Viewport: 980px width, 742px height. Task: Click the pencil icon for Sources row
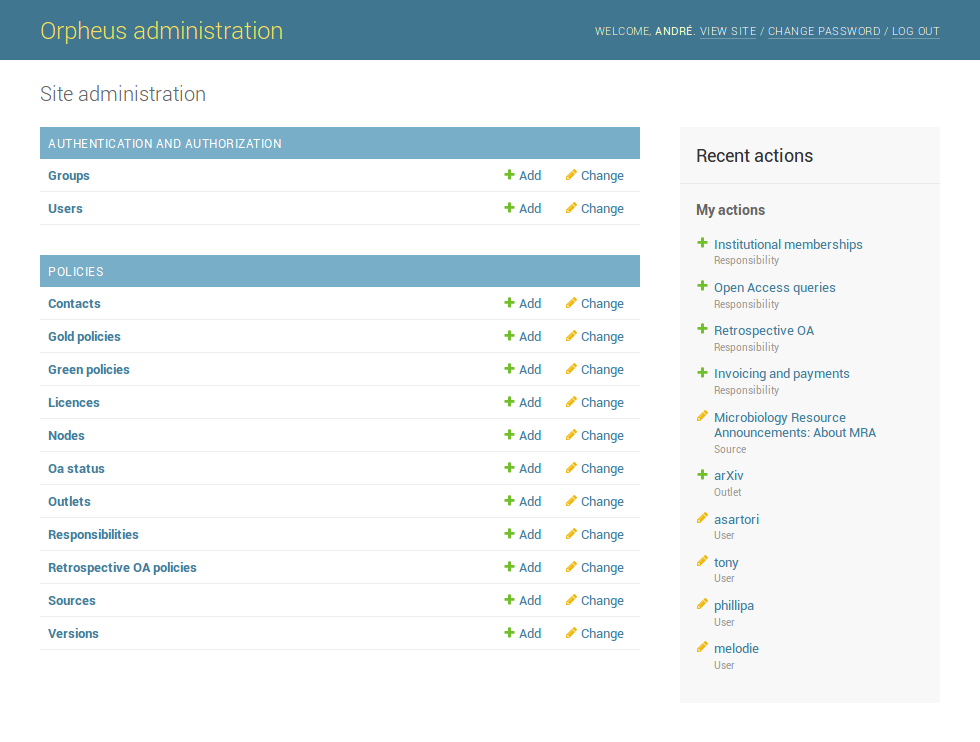(571, 600)
